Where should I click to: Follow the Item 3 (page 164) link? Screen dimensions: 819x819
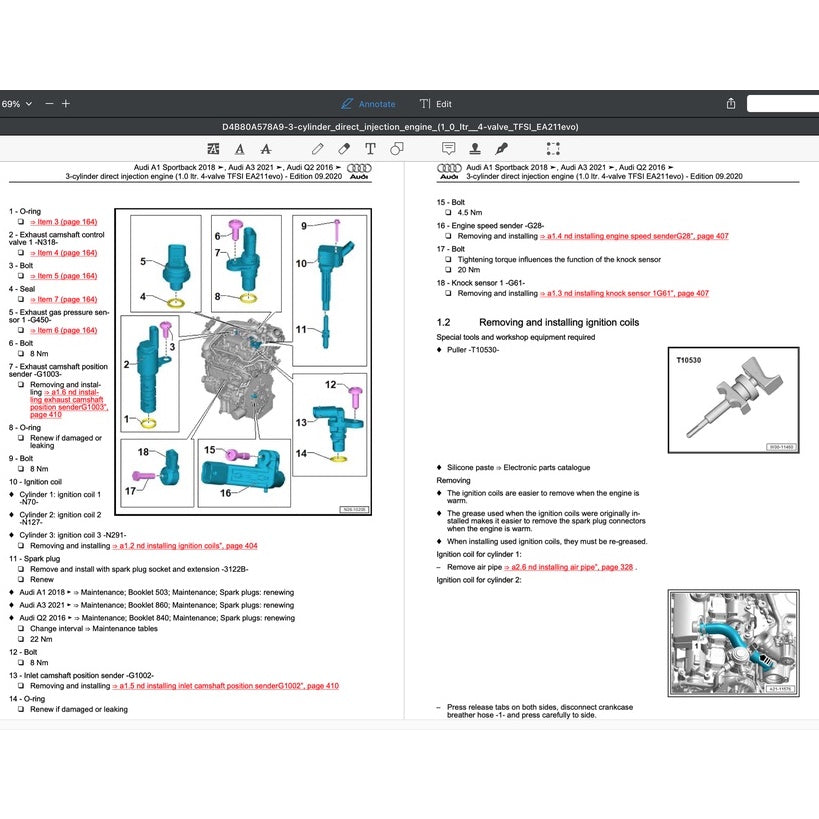tap(66, 221)
